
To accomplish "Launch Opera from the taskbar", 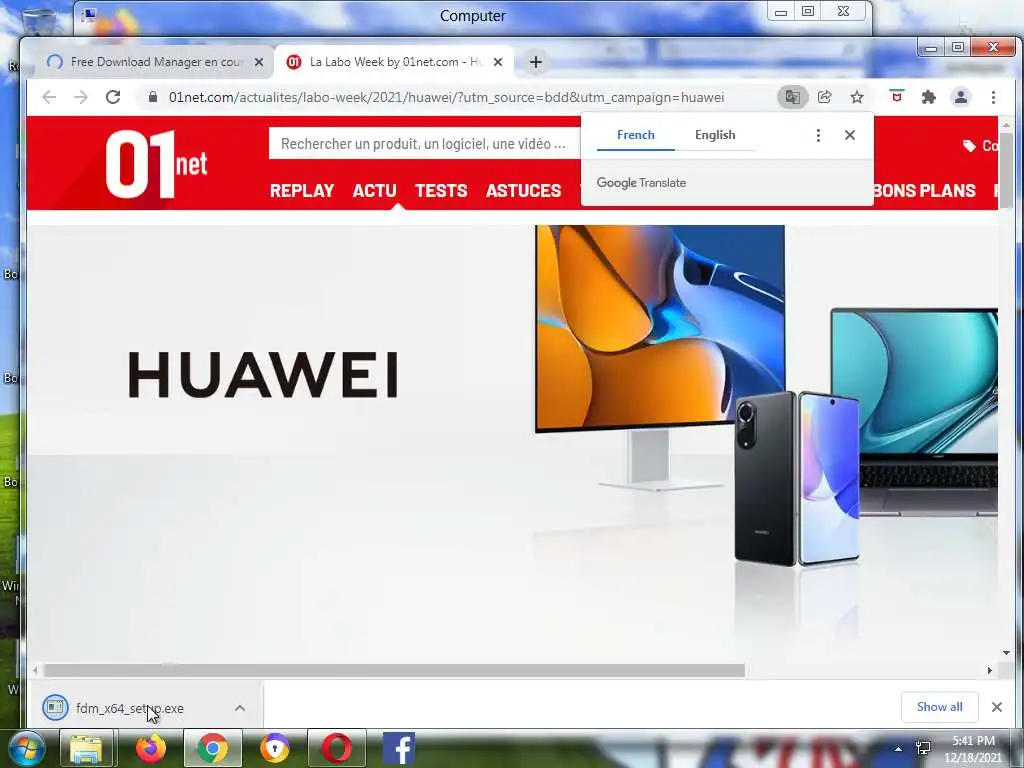I will 336,748.
